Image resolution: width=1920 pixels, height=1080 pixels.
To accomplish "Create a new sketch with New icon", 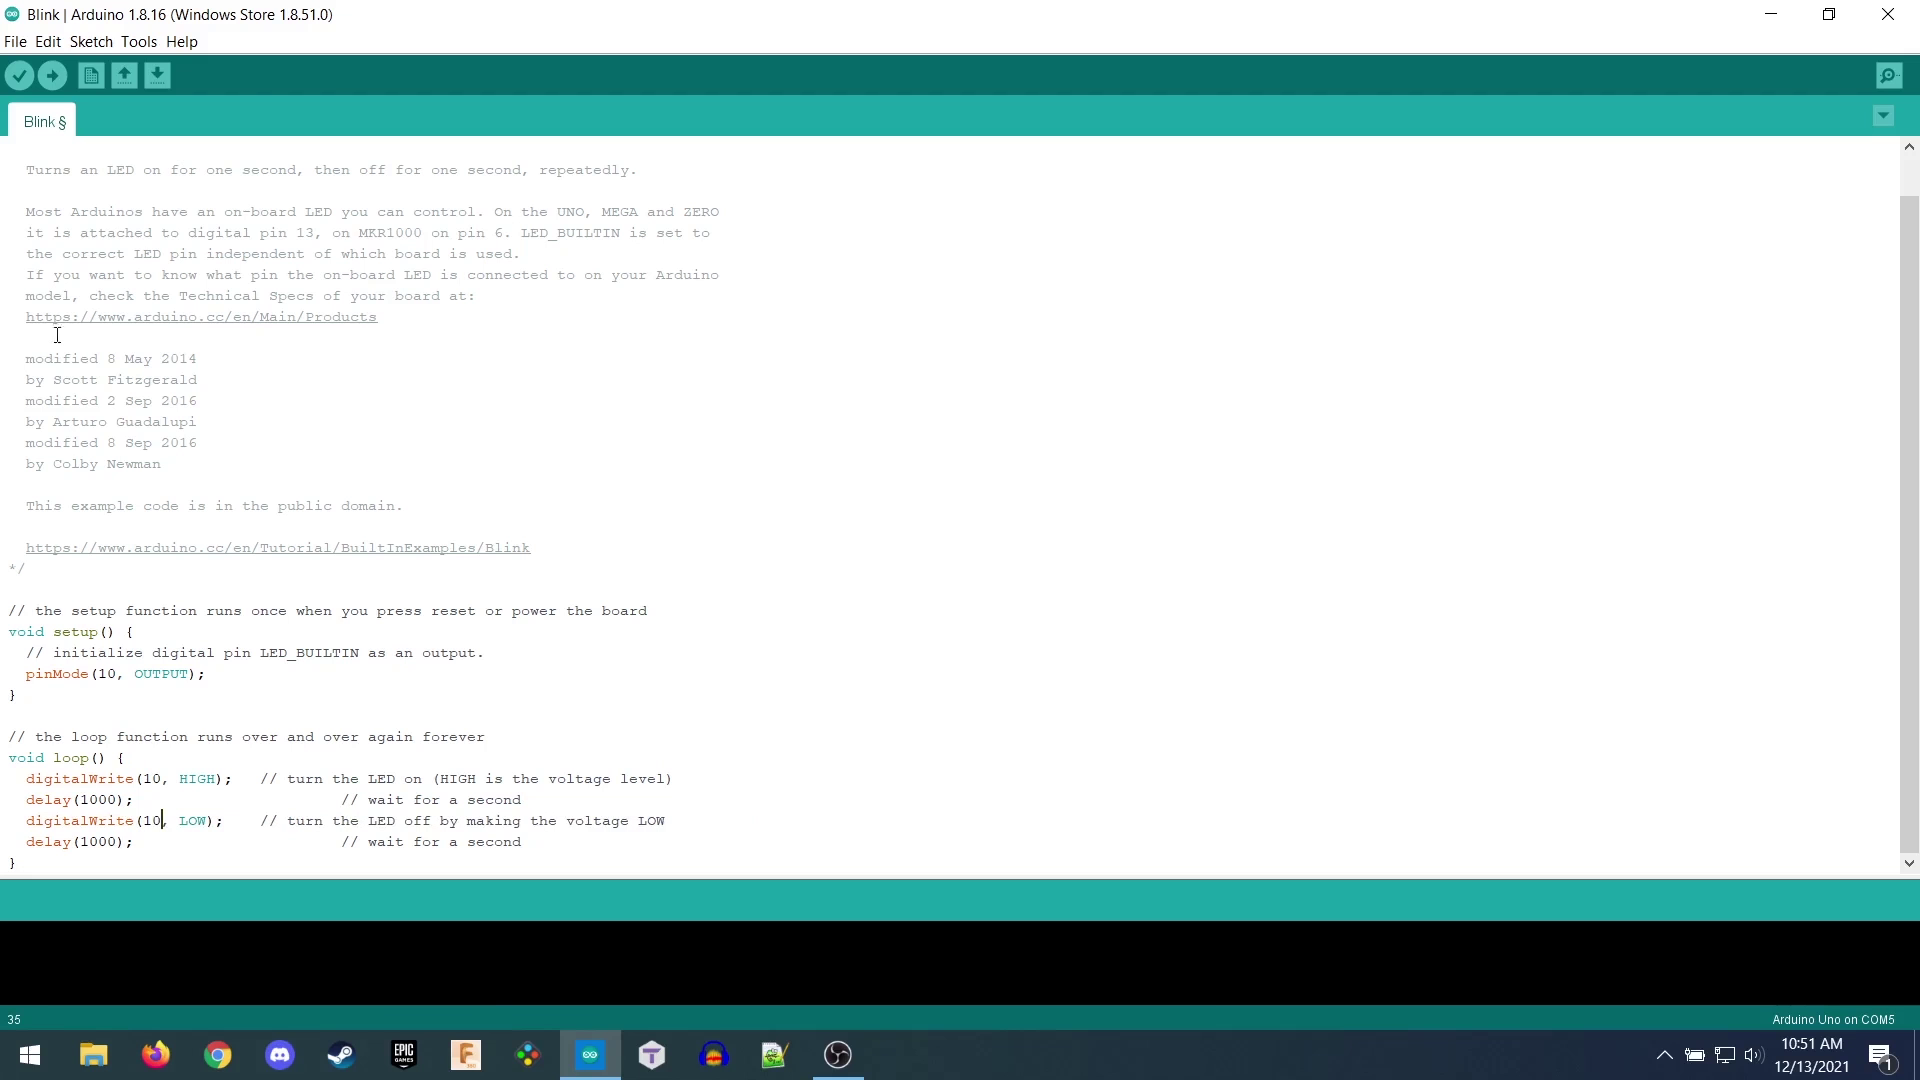I will tap(91, 76).
